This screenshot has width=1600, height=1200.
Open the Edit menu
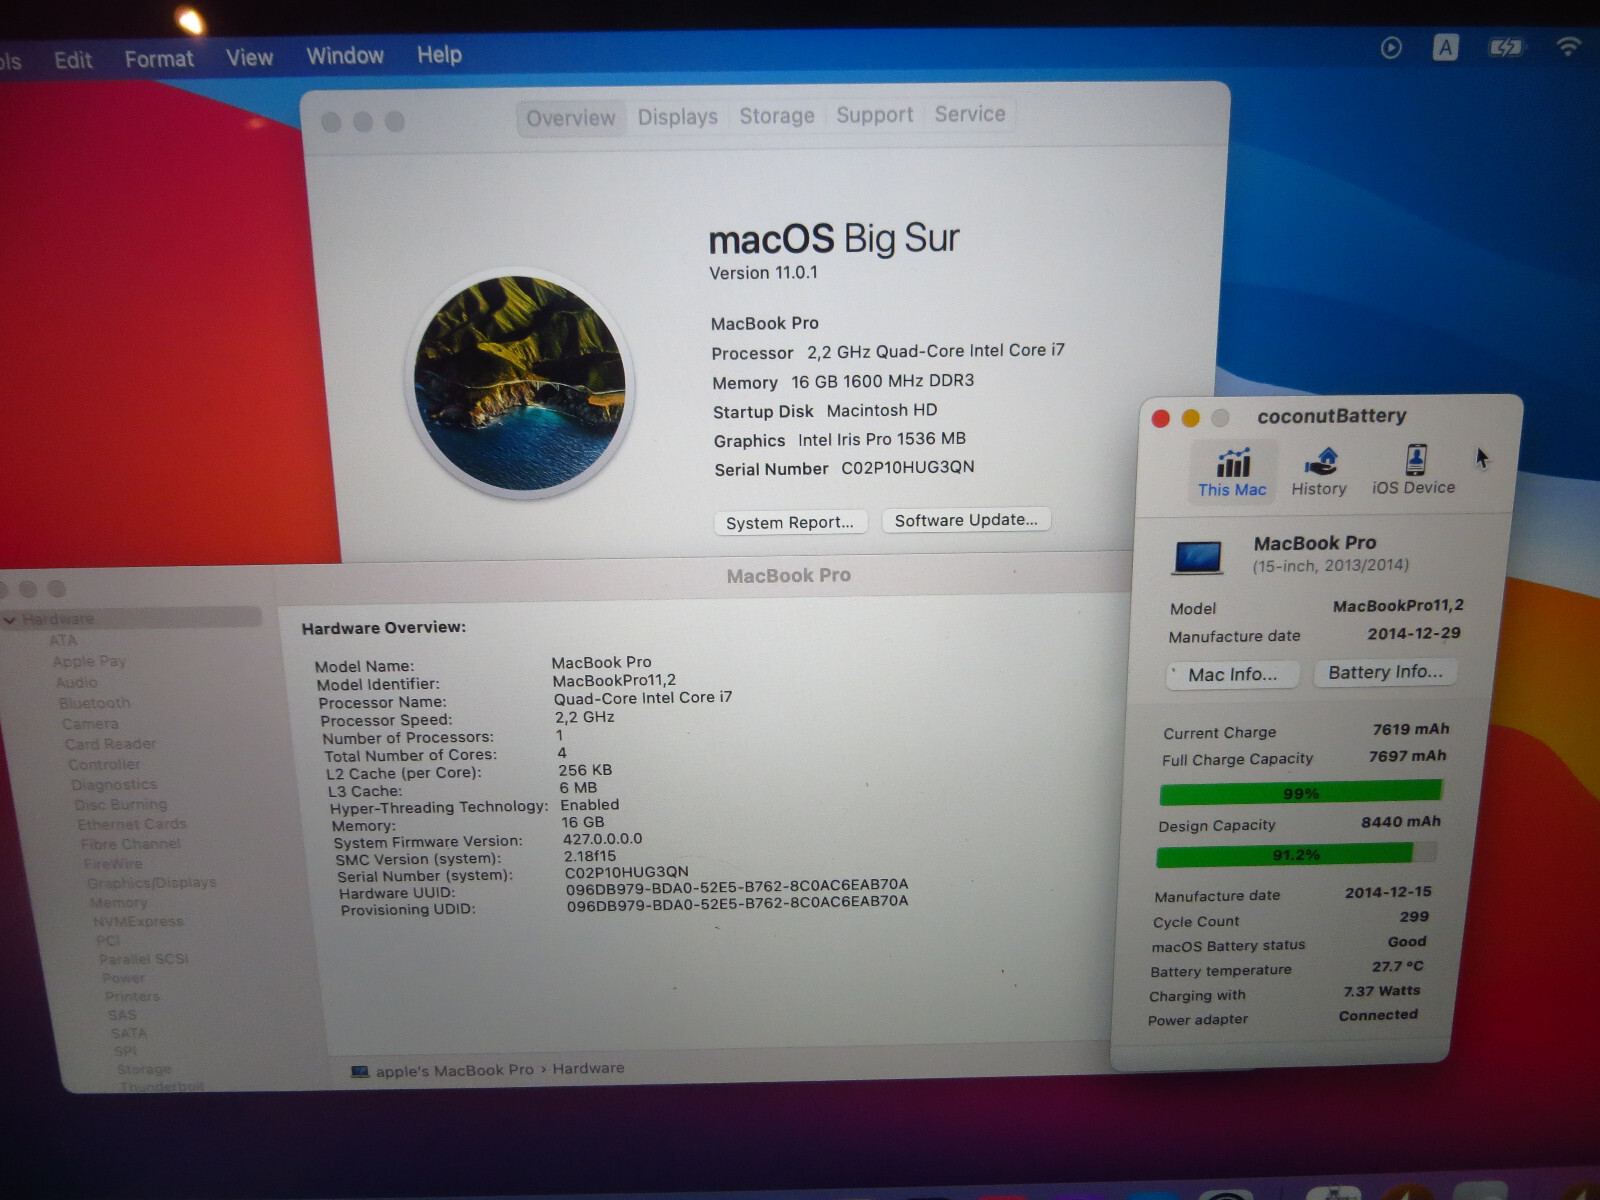coord(73,60)
